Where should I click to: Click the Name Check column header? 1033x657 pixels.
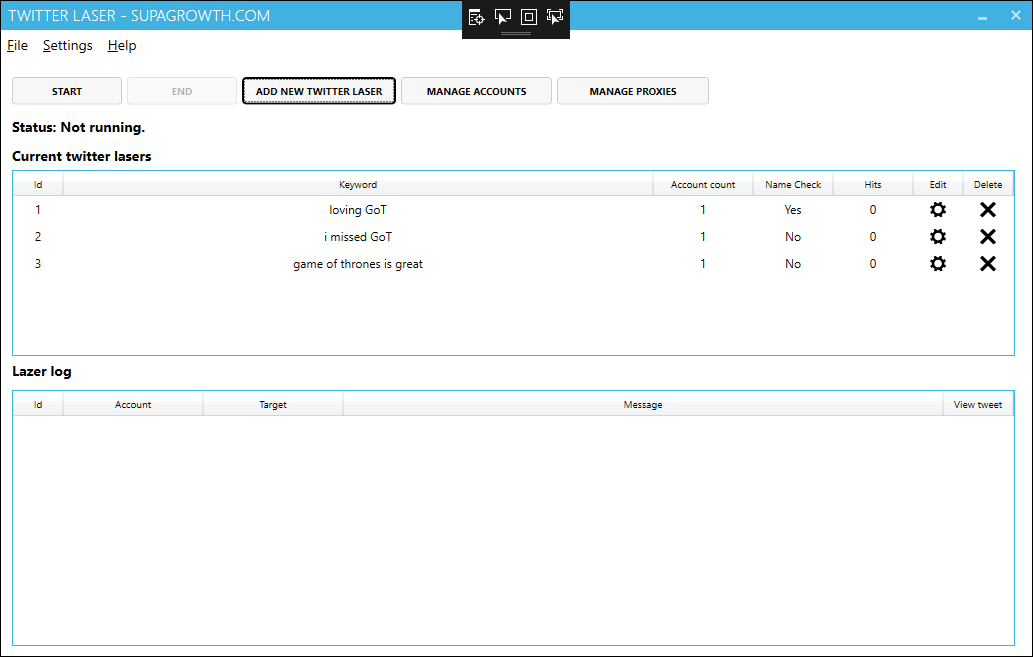click(x=793, y=185)
